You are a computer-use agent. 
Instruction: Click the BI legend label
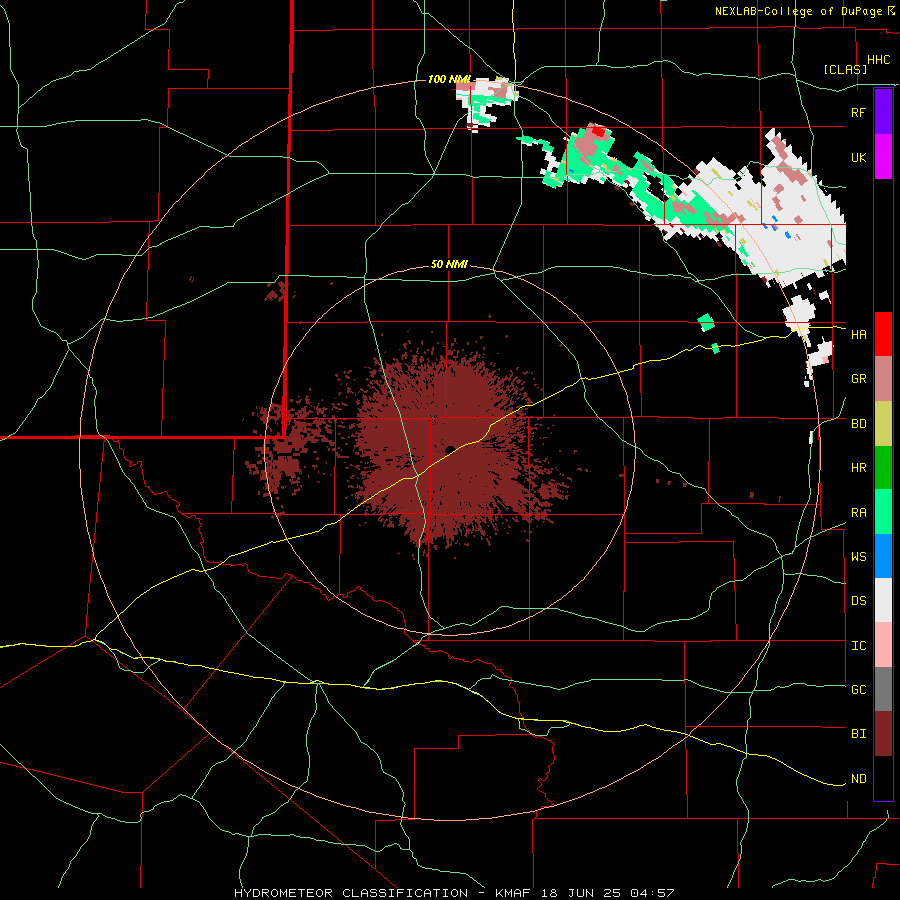coord(858,734)
